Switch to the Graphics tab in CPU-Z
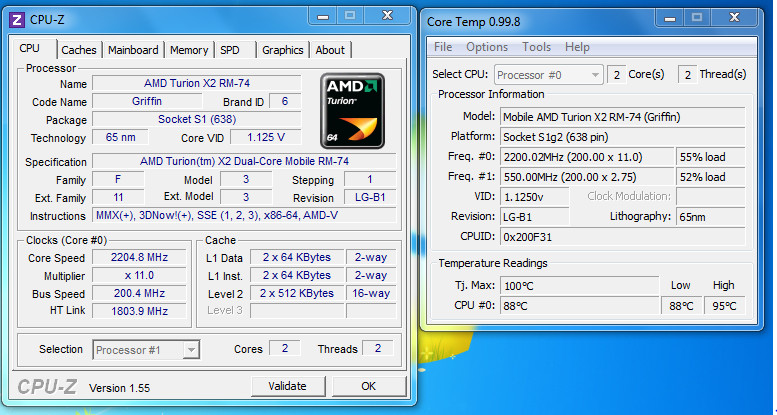 [282, 50]
